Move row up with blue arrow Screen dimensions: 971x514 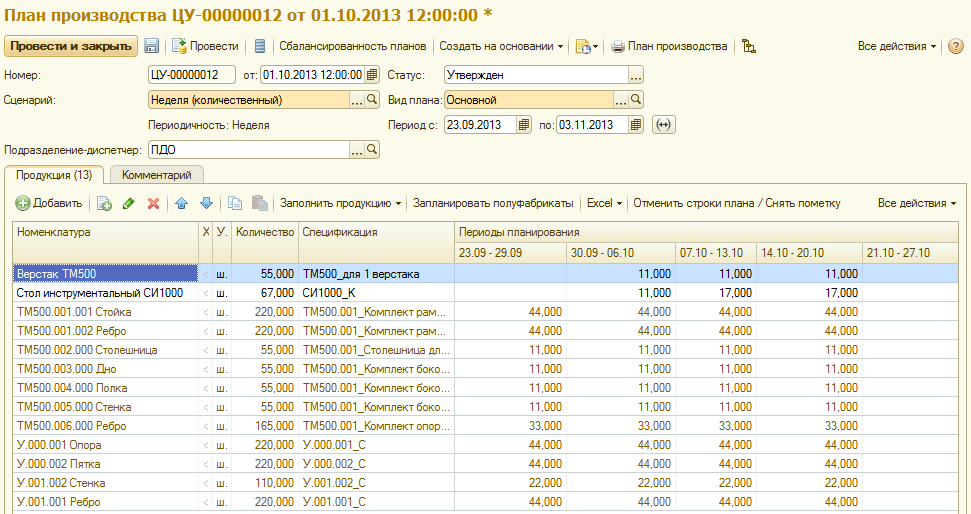(182, 203)
